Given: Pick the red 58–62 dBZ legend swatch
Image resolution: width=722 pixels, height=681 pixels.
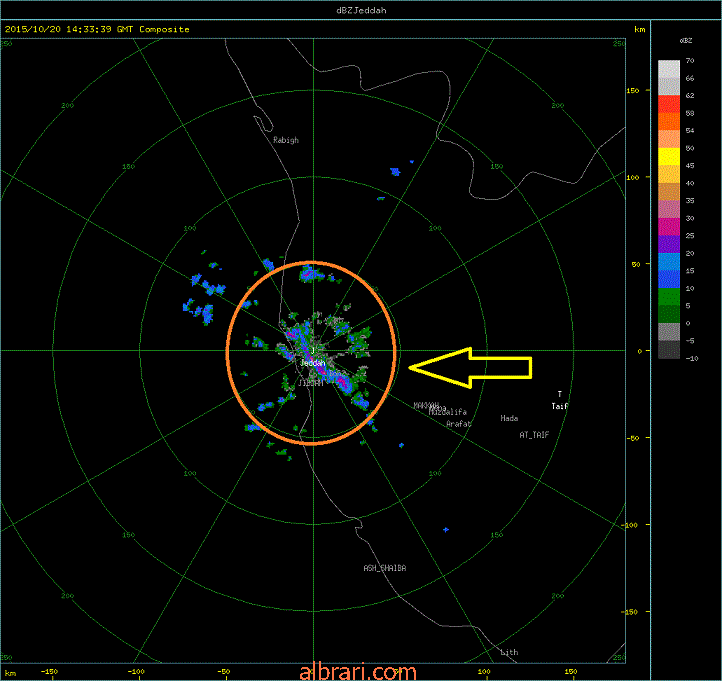Looking at the screenshot, I should tap(669, 104).
